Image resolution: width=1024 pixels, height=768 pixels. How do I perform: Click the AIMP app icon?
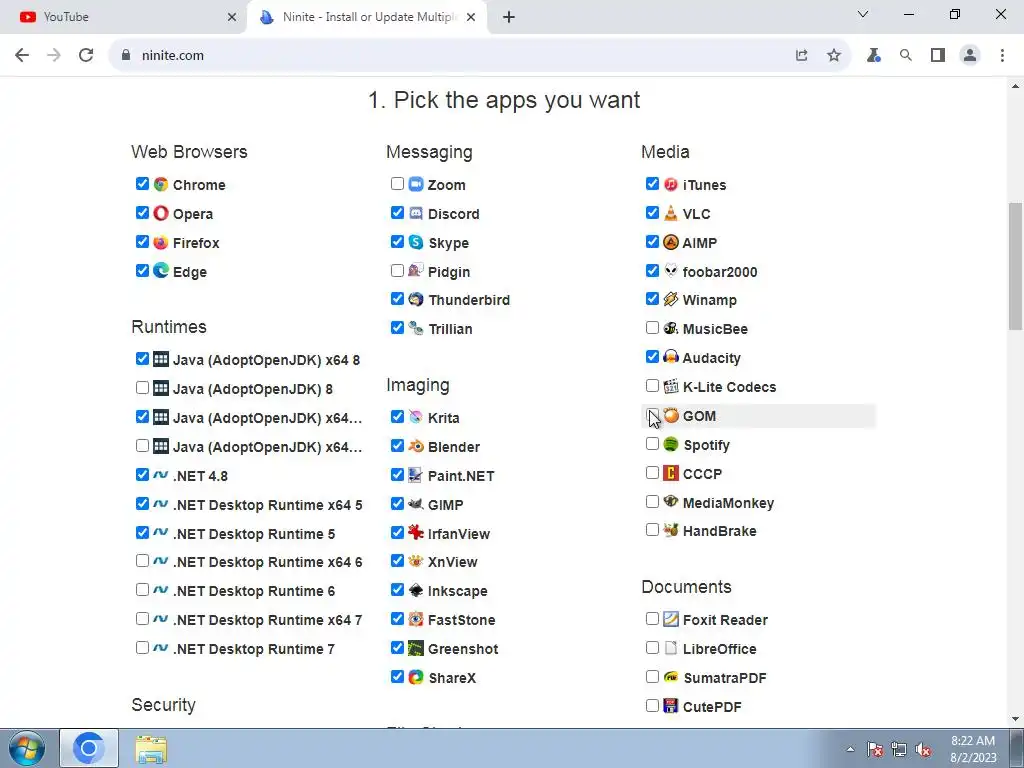[x=671, y=242]
